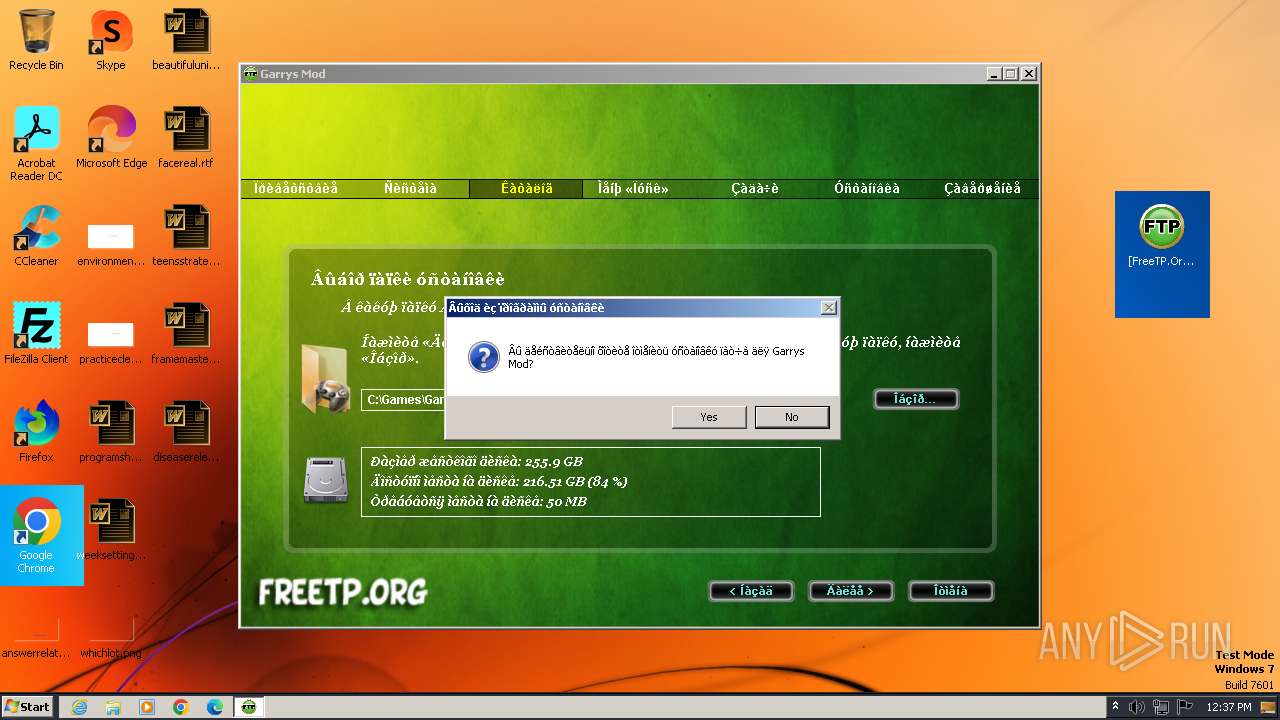Click the Action Center flag tray icon
Image resolution: width=1280 pixels, height=720 pixels.
click(1183, 707)
